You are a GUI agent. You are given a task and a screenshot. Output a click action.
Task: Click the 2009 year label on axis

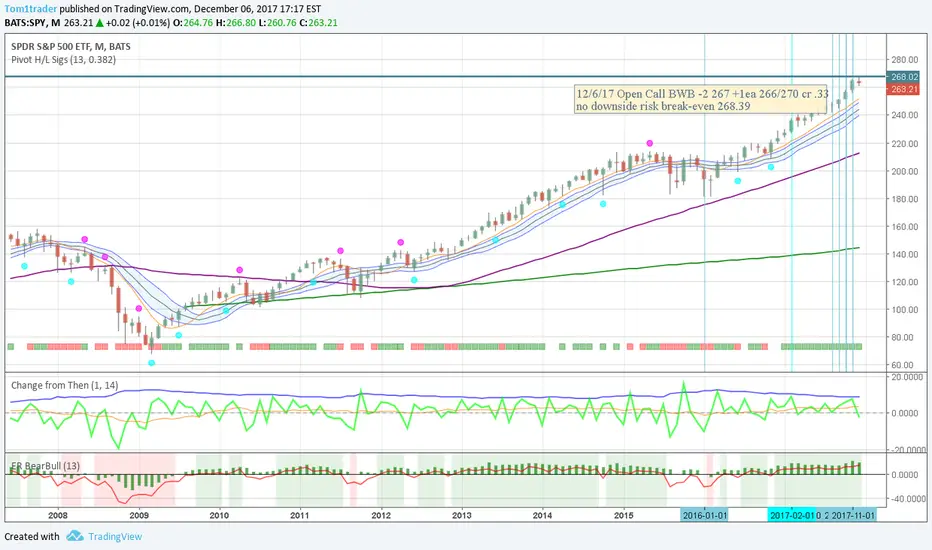[138, 515]
